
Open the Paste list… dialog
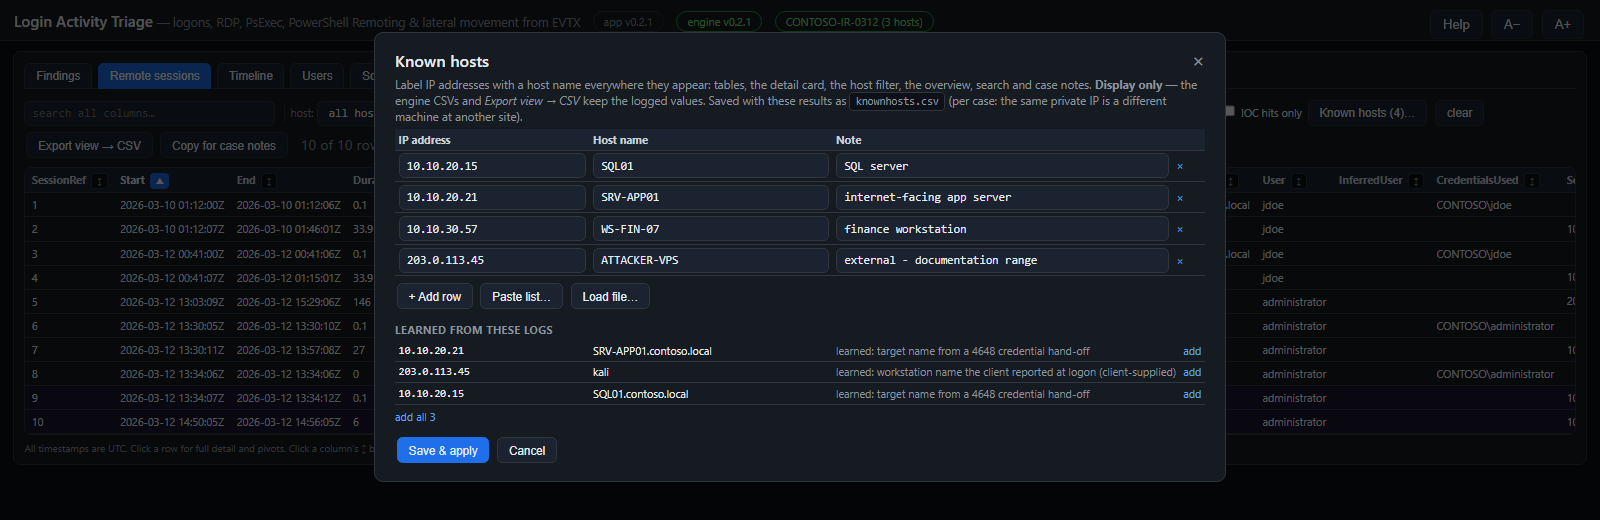[x=521, y=297]
